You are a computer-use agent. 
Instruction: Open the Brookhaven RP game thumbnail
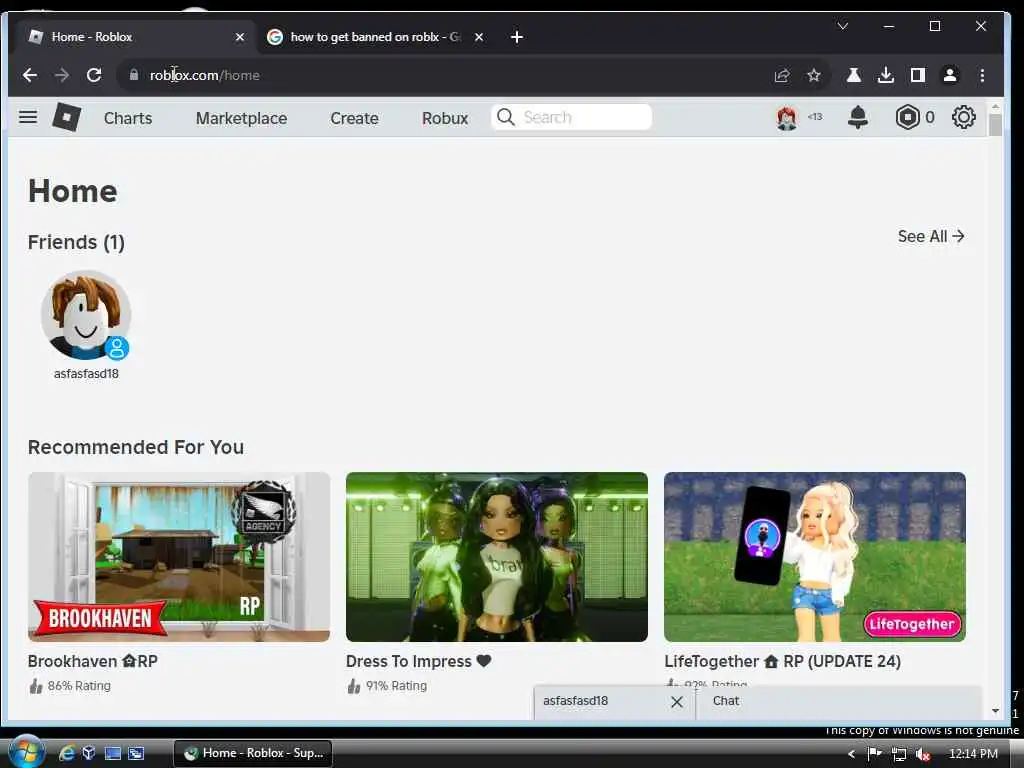tap(179, 557)
